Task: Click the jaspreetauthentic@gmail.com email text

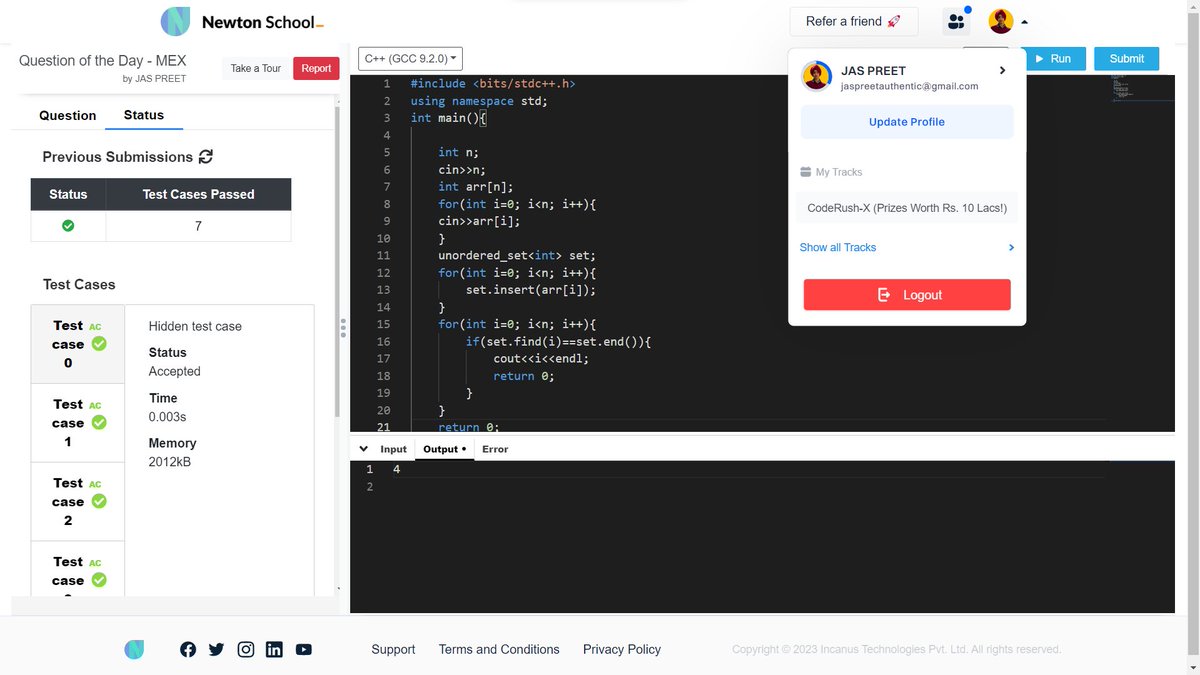Action: point(909,87)
